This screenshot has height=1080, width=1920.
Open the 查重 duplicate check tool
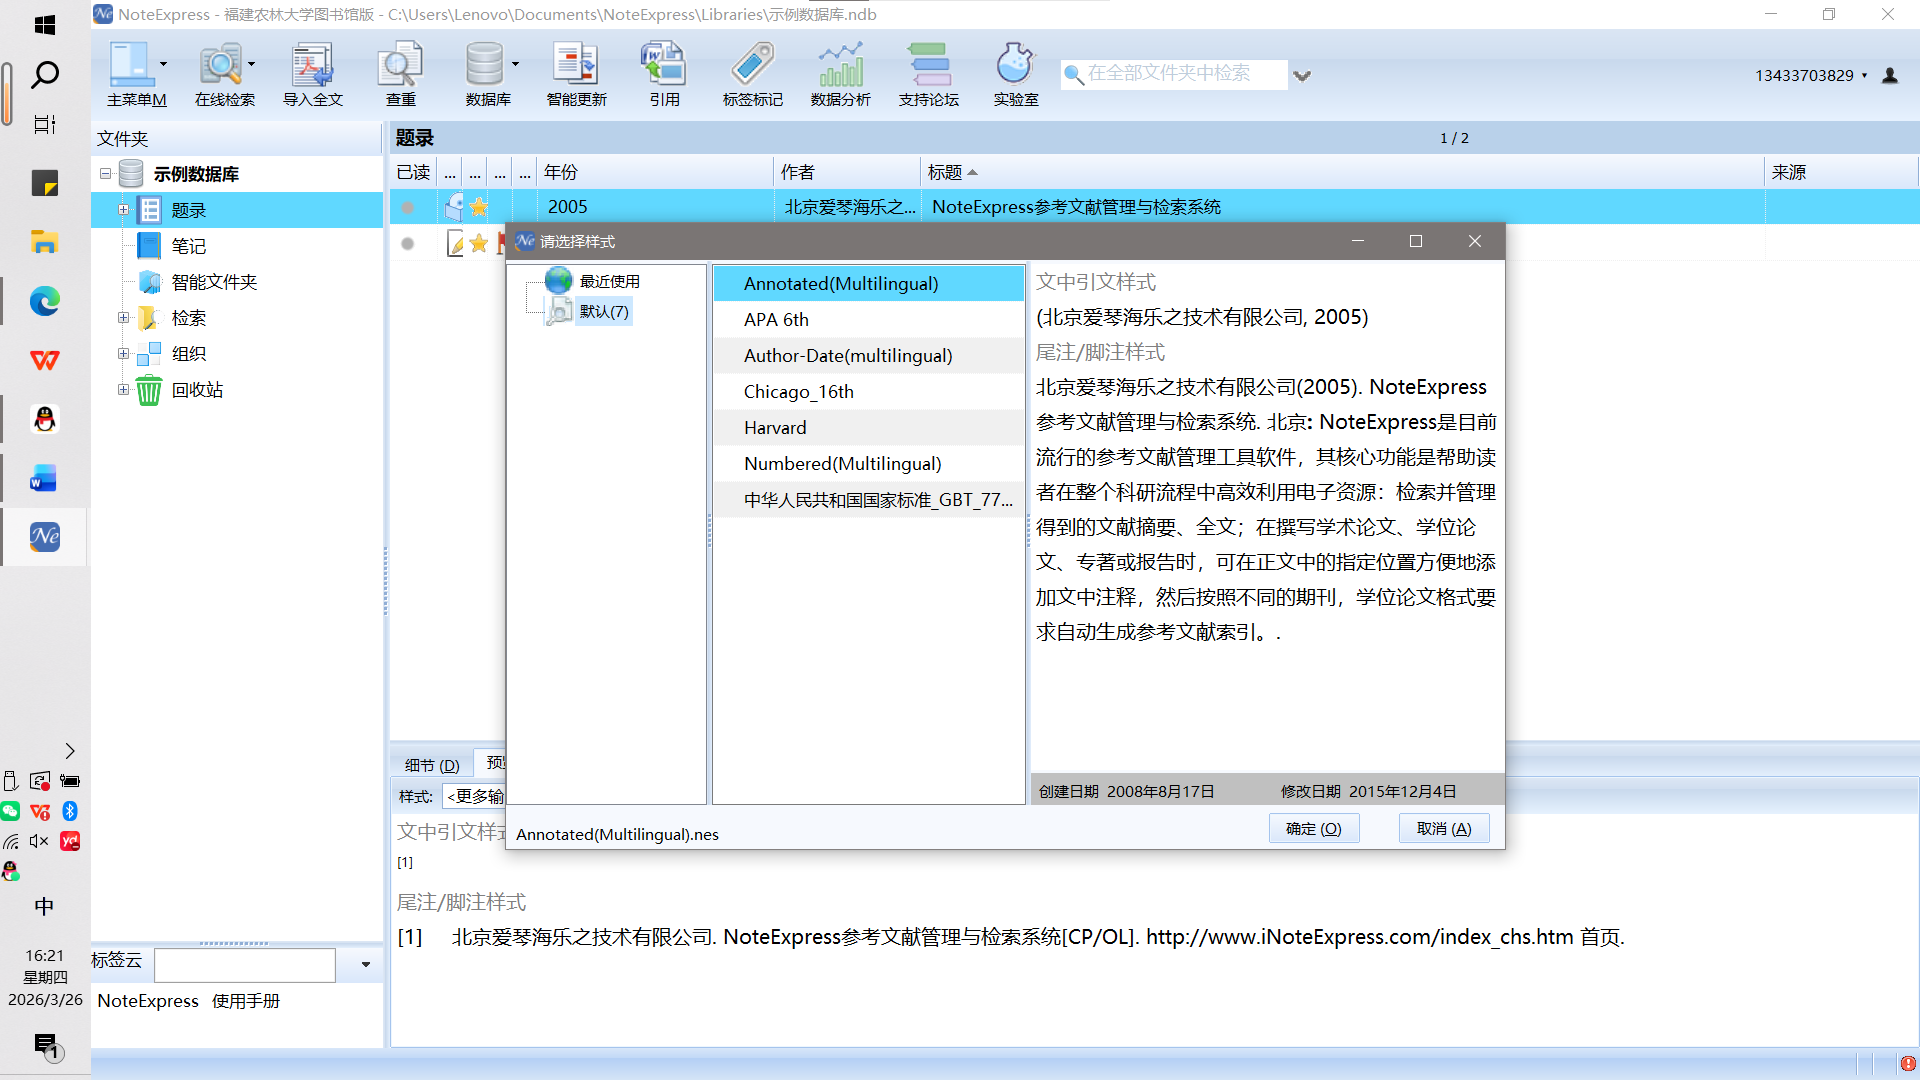click(400, 66)
